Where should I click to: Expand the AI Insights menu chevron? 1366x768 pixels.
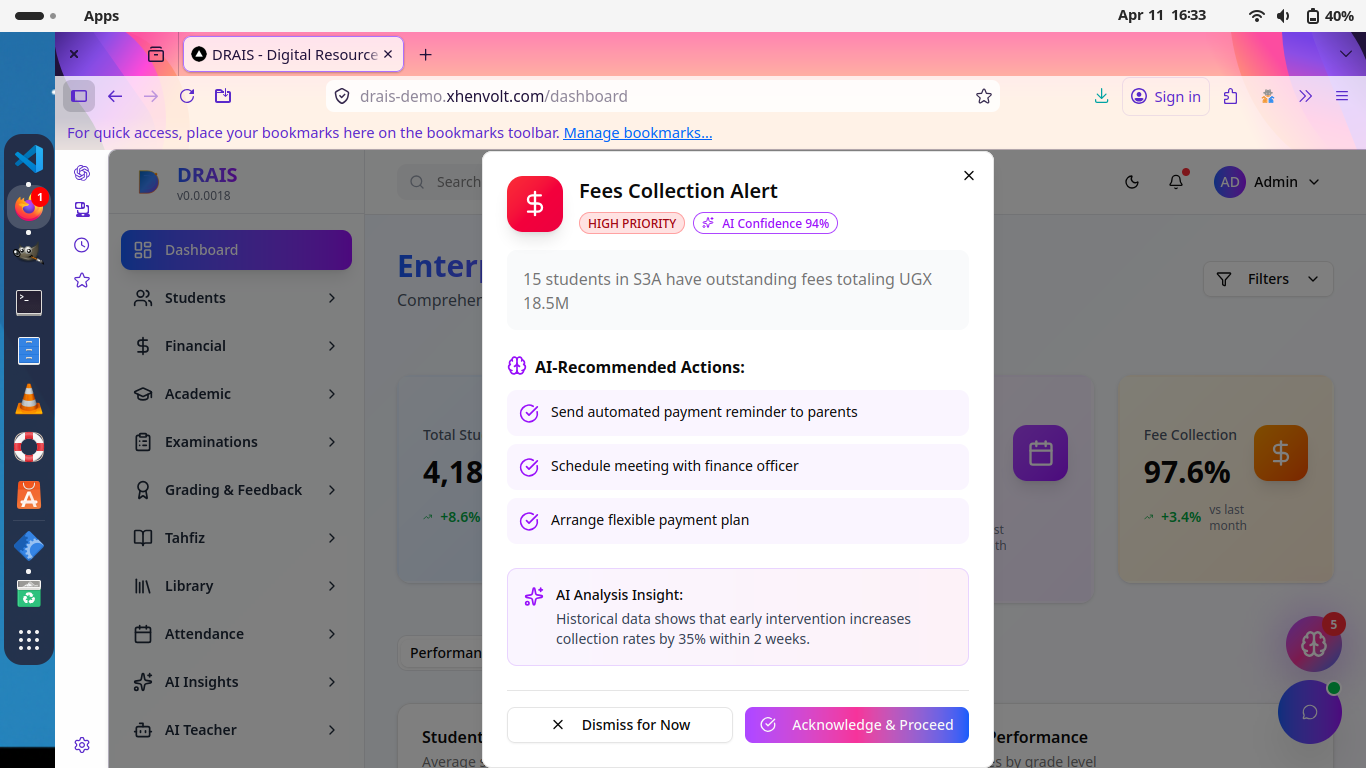[x=332, y=682]
